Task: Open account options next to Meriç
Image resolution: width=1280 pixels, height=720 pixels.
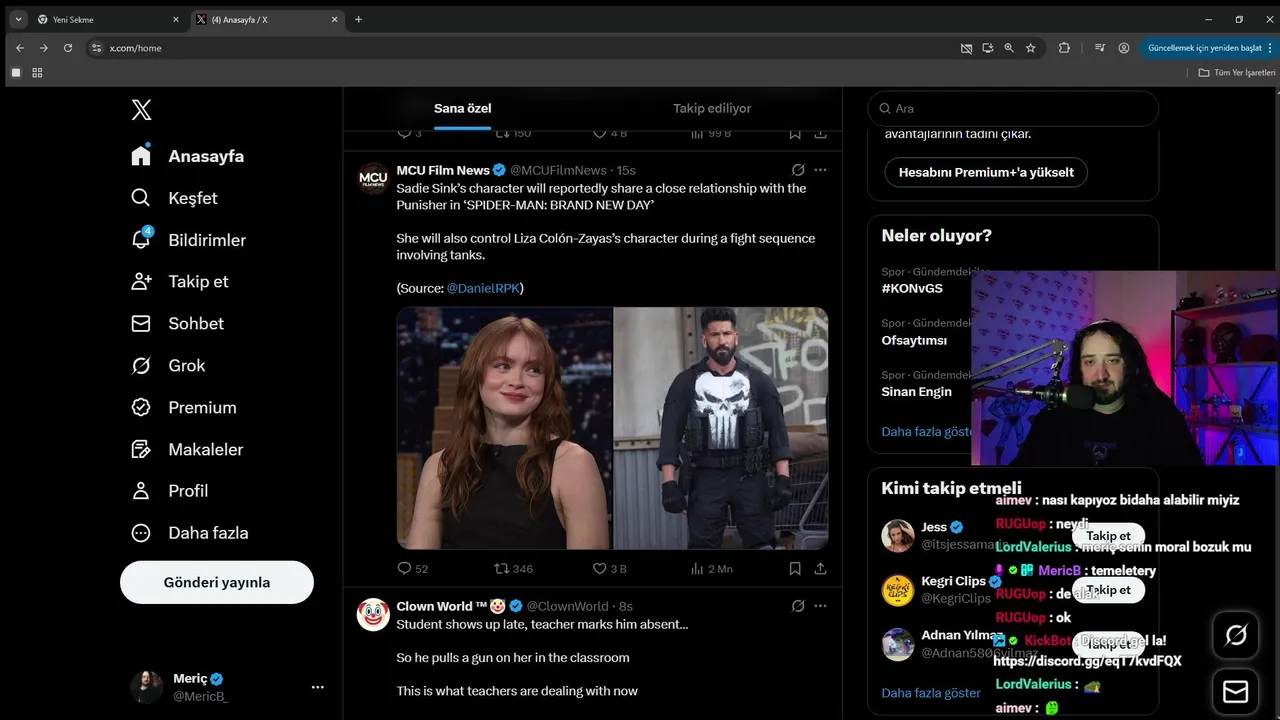Action: coord(318,687)
